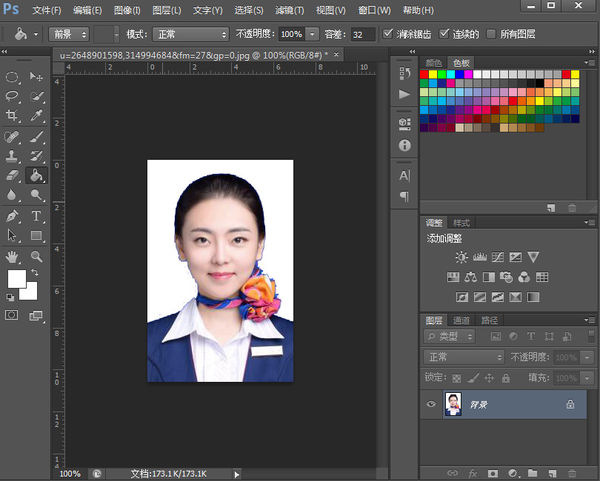This screenshot has width=600, height=481.
Task: Select the Zoom magnifier tool
Action: [x=37, y=256]
